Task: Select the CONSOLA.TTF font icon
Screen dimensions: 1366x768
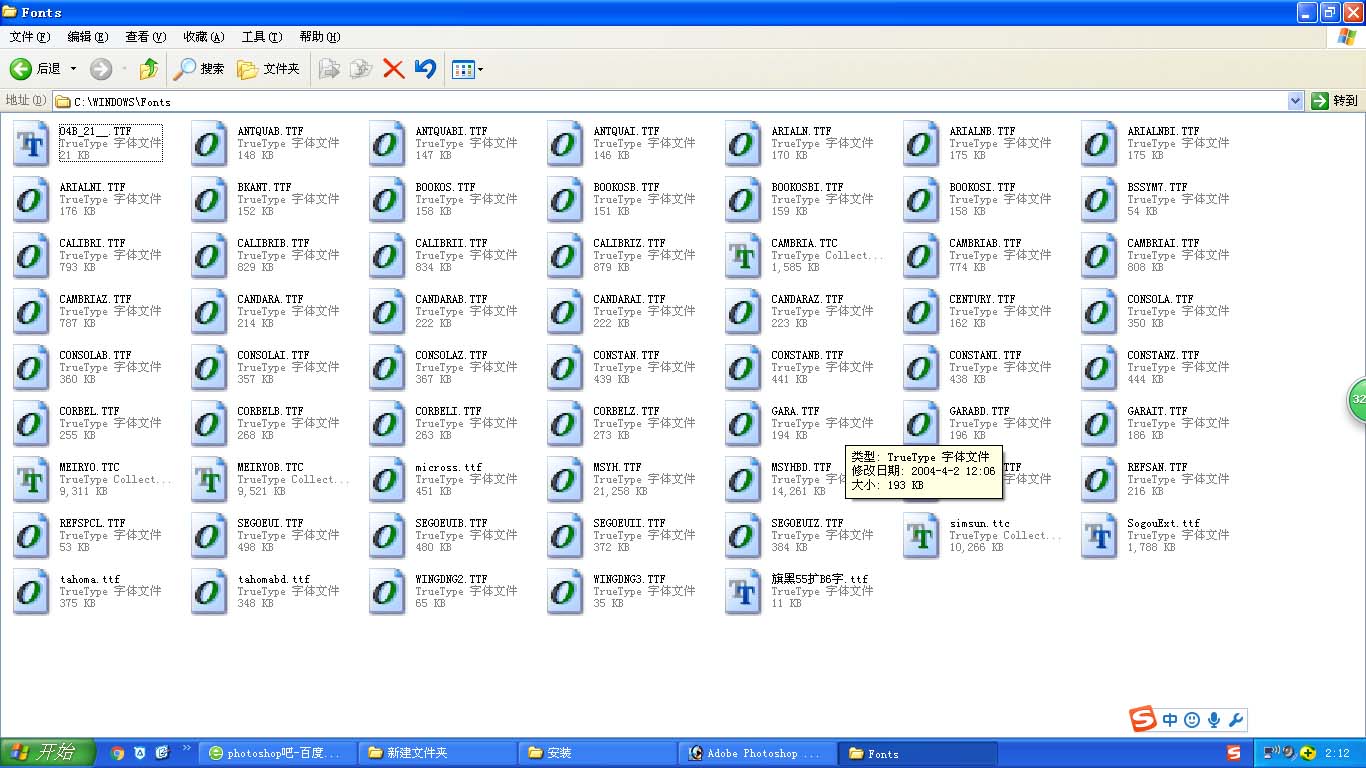Action: (x=1099, y=312)
